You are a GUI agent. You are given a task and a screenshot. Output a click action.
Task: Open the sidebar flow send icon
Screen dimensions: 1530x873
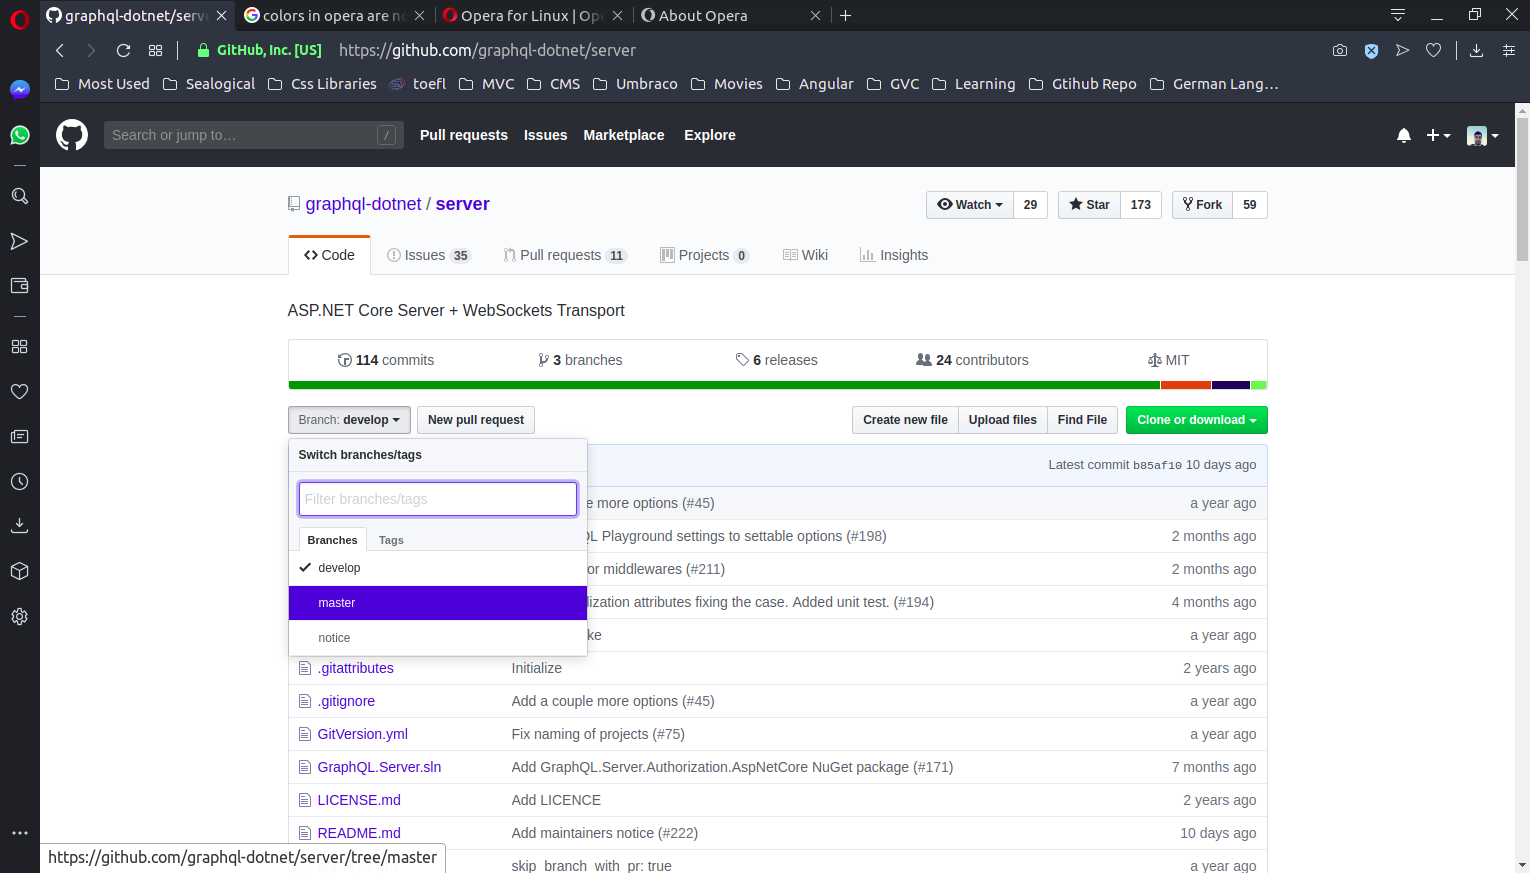(19, 241)
